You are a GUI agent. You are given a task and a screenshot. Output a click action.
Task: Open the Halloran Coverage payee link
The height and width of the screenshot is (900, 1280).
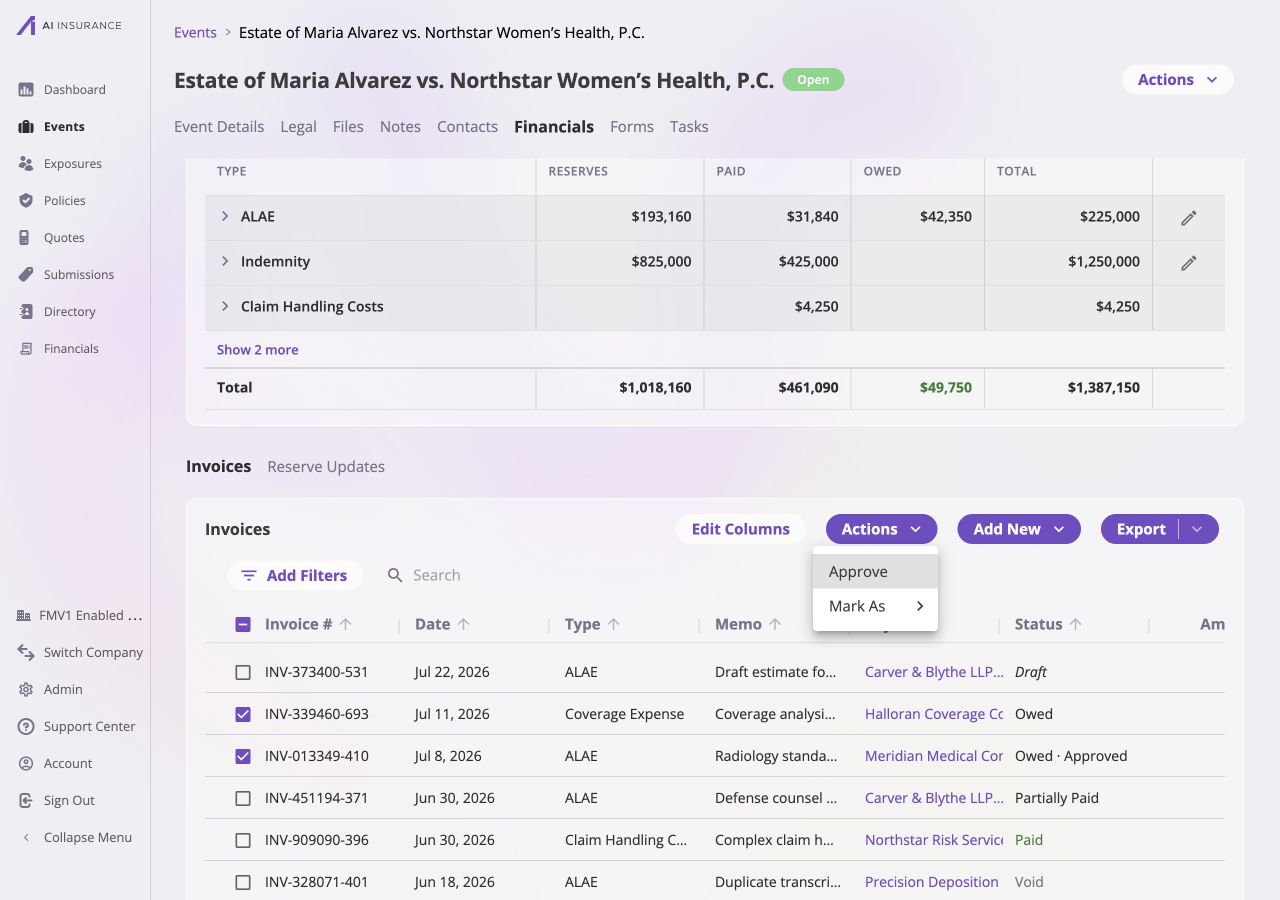[x=934, y=714]
